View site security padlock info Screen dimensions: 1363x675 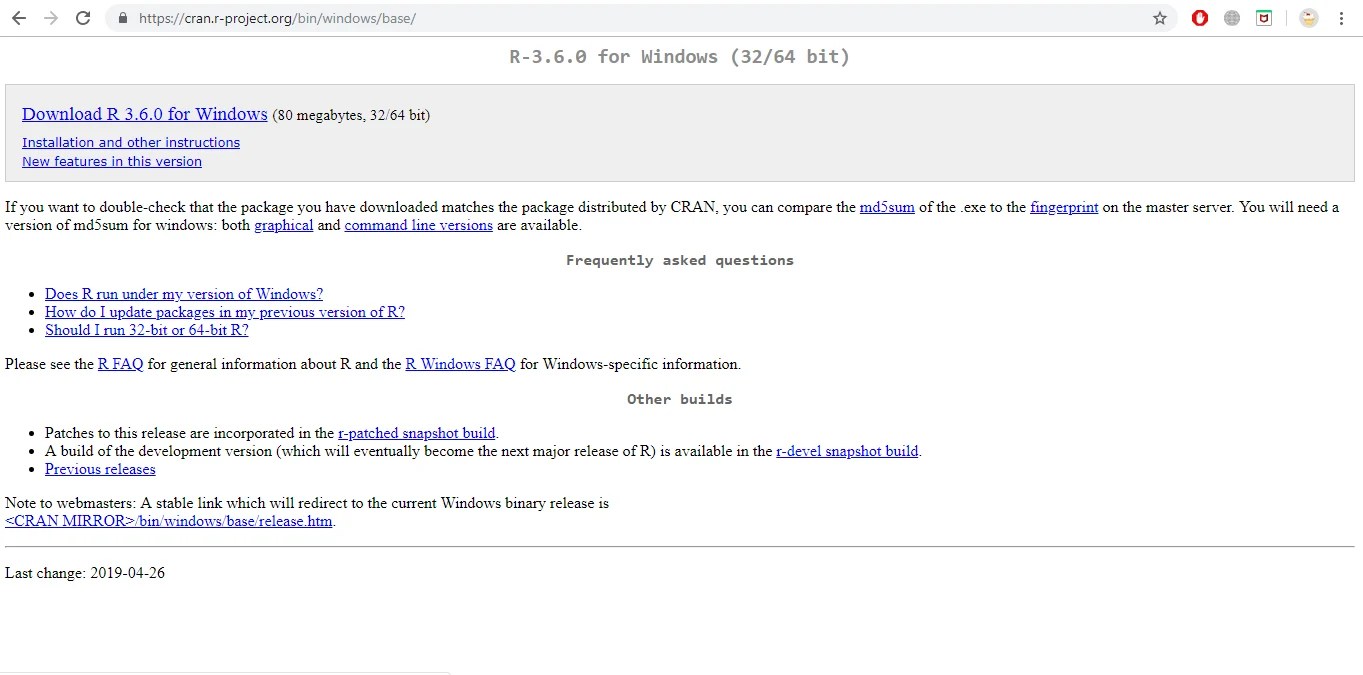click(x=123, y=18)
